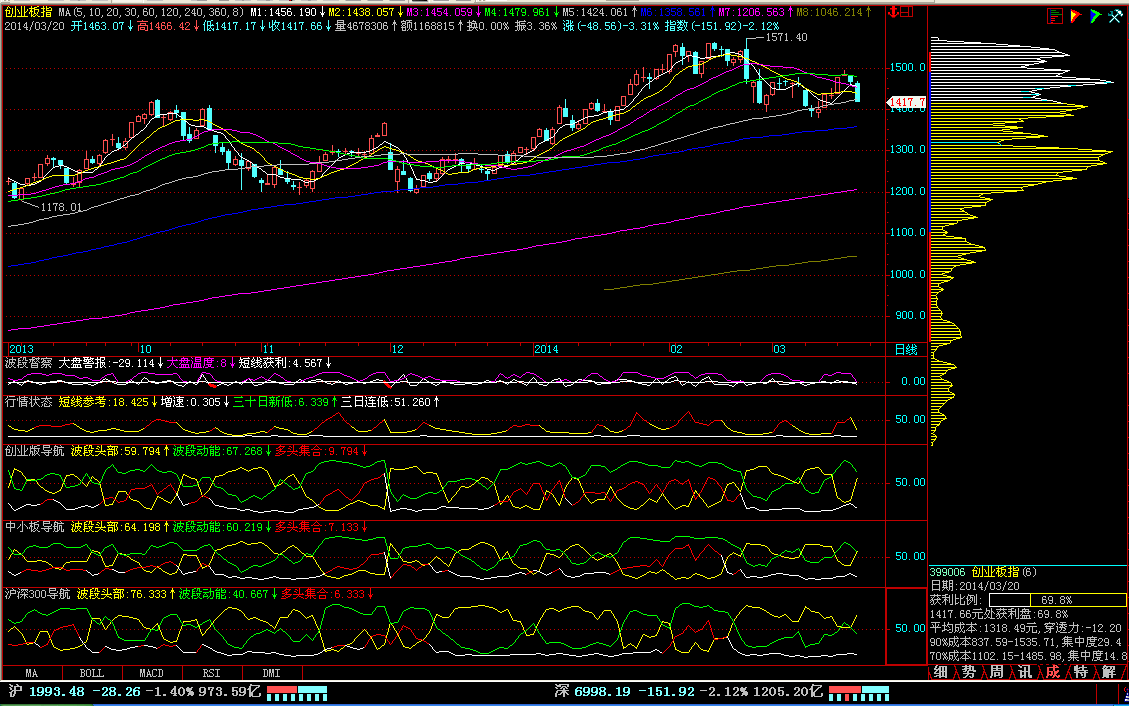Select the red 成 cost tab
Viewport: 1129px width, 706px height.
(x=1053, y=672)
